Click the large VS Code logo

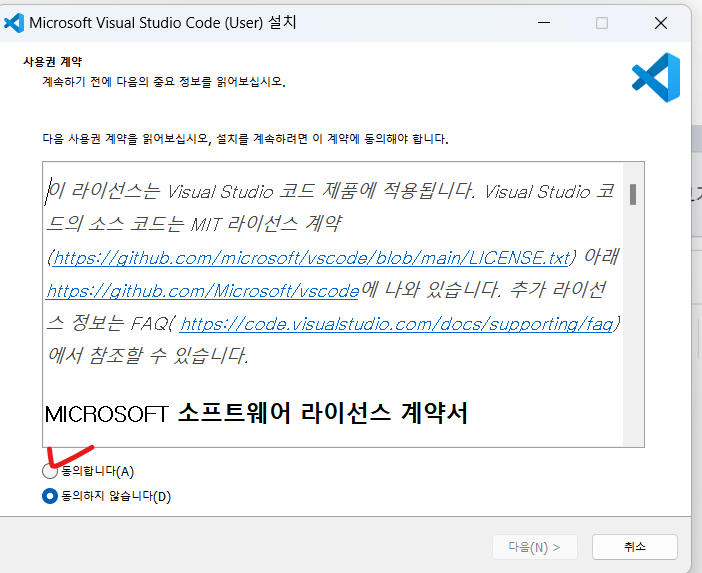pos(656,77)
